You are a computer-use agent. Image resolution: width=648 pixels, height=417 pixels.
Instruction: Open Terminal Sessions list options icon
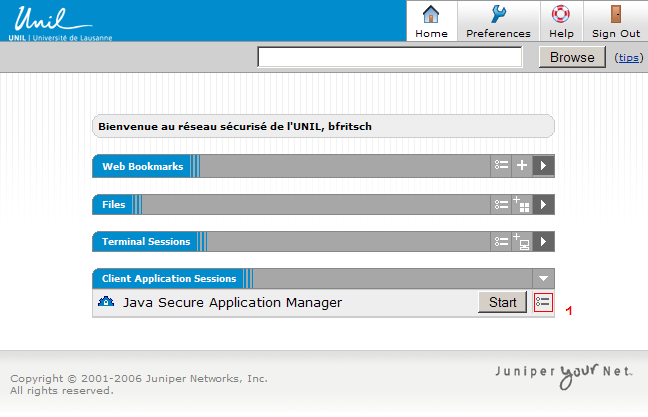point(502,242)
